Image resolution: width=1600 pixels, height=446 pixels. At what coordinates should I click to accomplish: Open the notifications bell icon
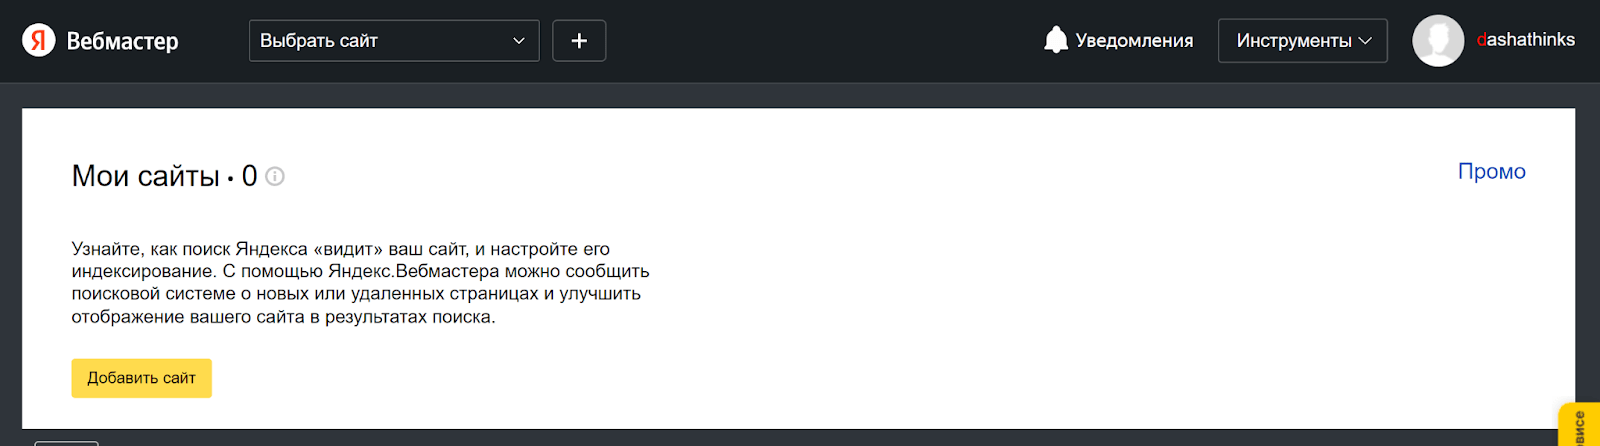[x=1056, y=40]
